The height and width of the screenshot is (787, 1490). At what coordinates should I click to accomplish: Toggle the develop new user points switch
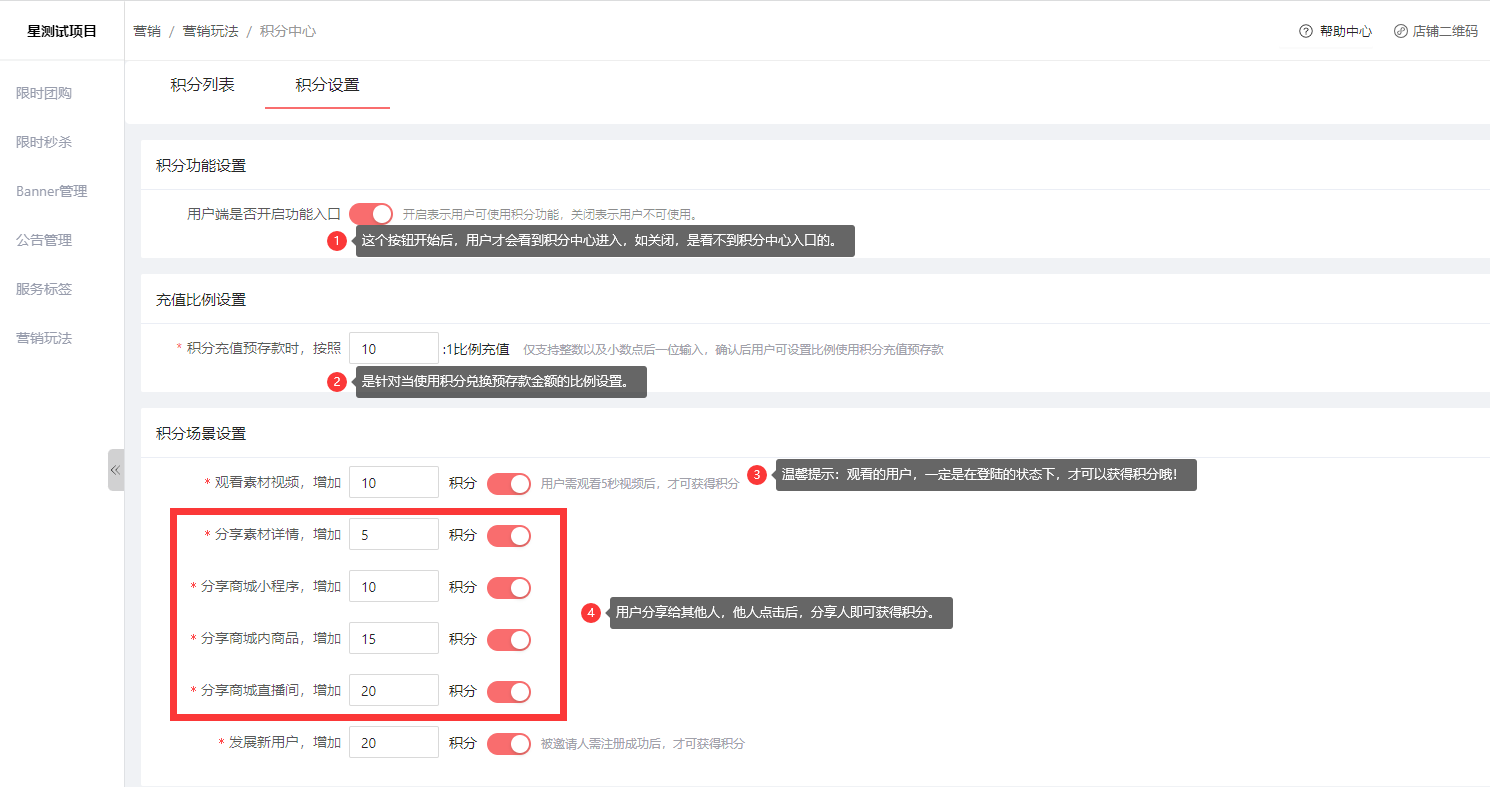click(x=508, y=744)
